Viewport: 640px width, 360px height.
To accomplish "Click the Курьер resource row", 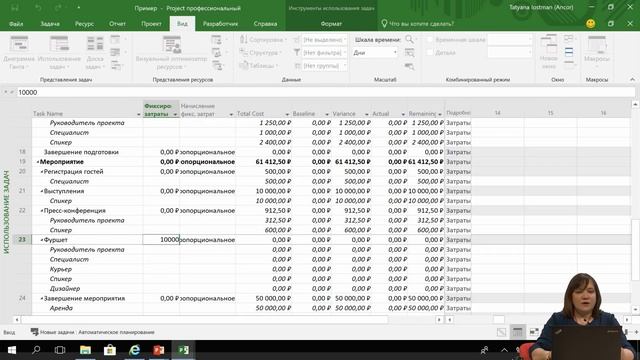I will pos(60,269).
